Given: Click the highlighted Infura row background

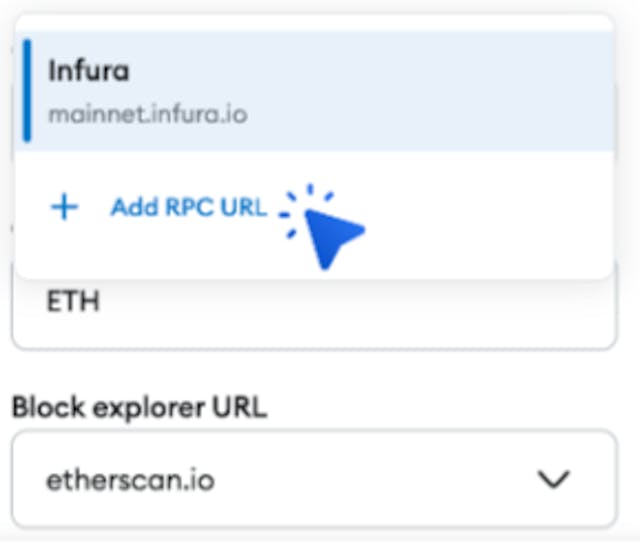Looking at the screenshot, I should pyautogui.click(x=408, y=91).
